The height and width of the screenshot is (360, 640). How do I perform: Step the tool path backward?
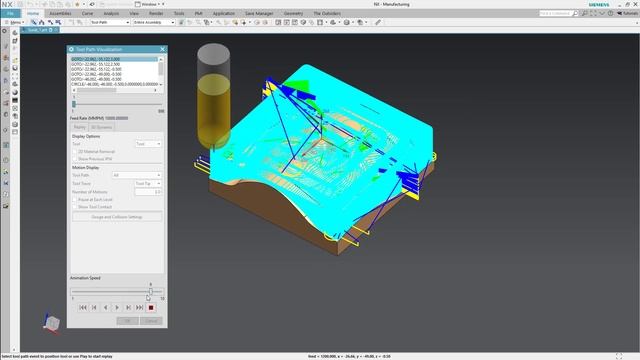106,307
